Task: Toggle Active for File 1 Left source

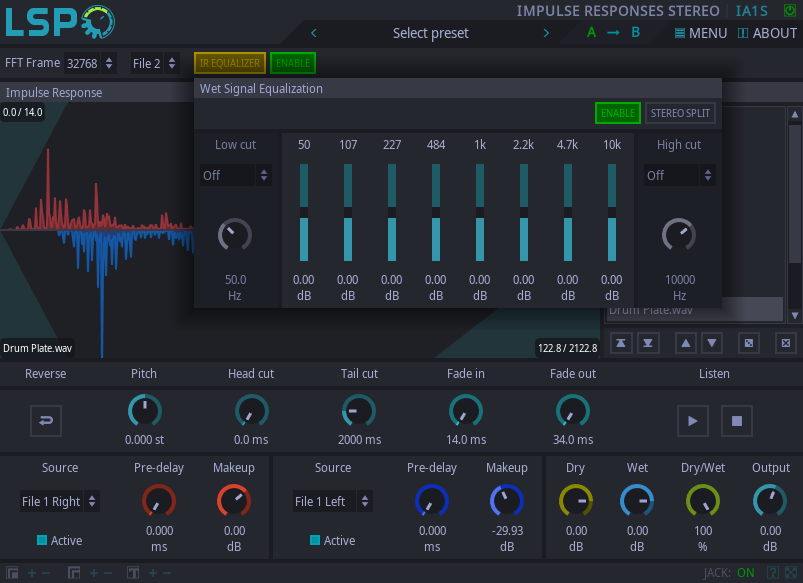Action: click(x=315, y=540)
